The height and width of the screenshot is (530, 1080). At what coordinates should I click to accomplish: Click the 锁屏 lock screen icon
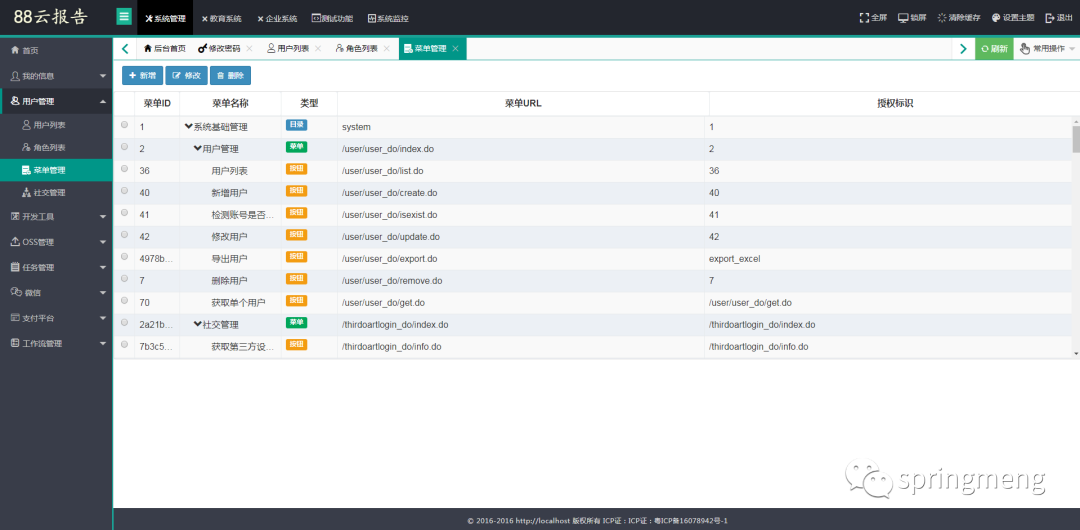[903, 18]
